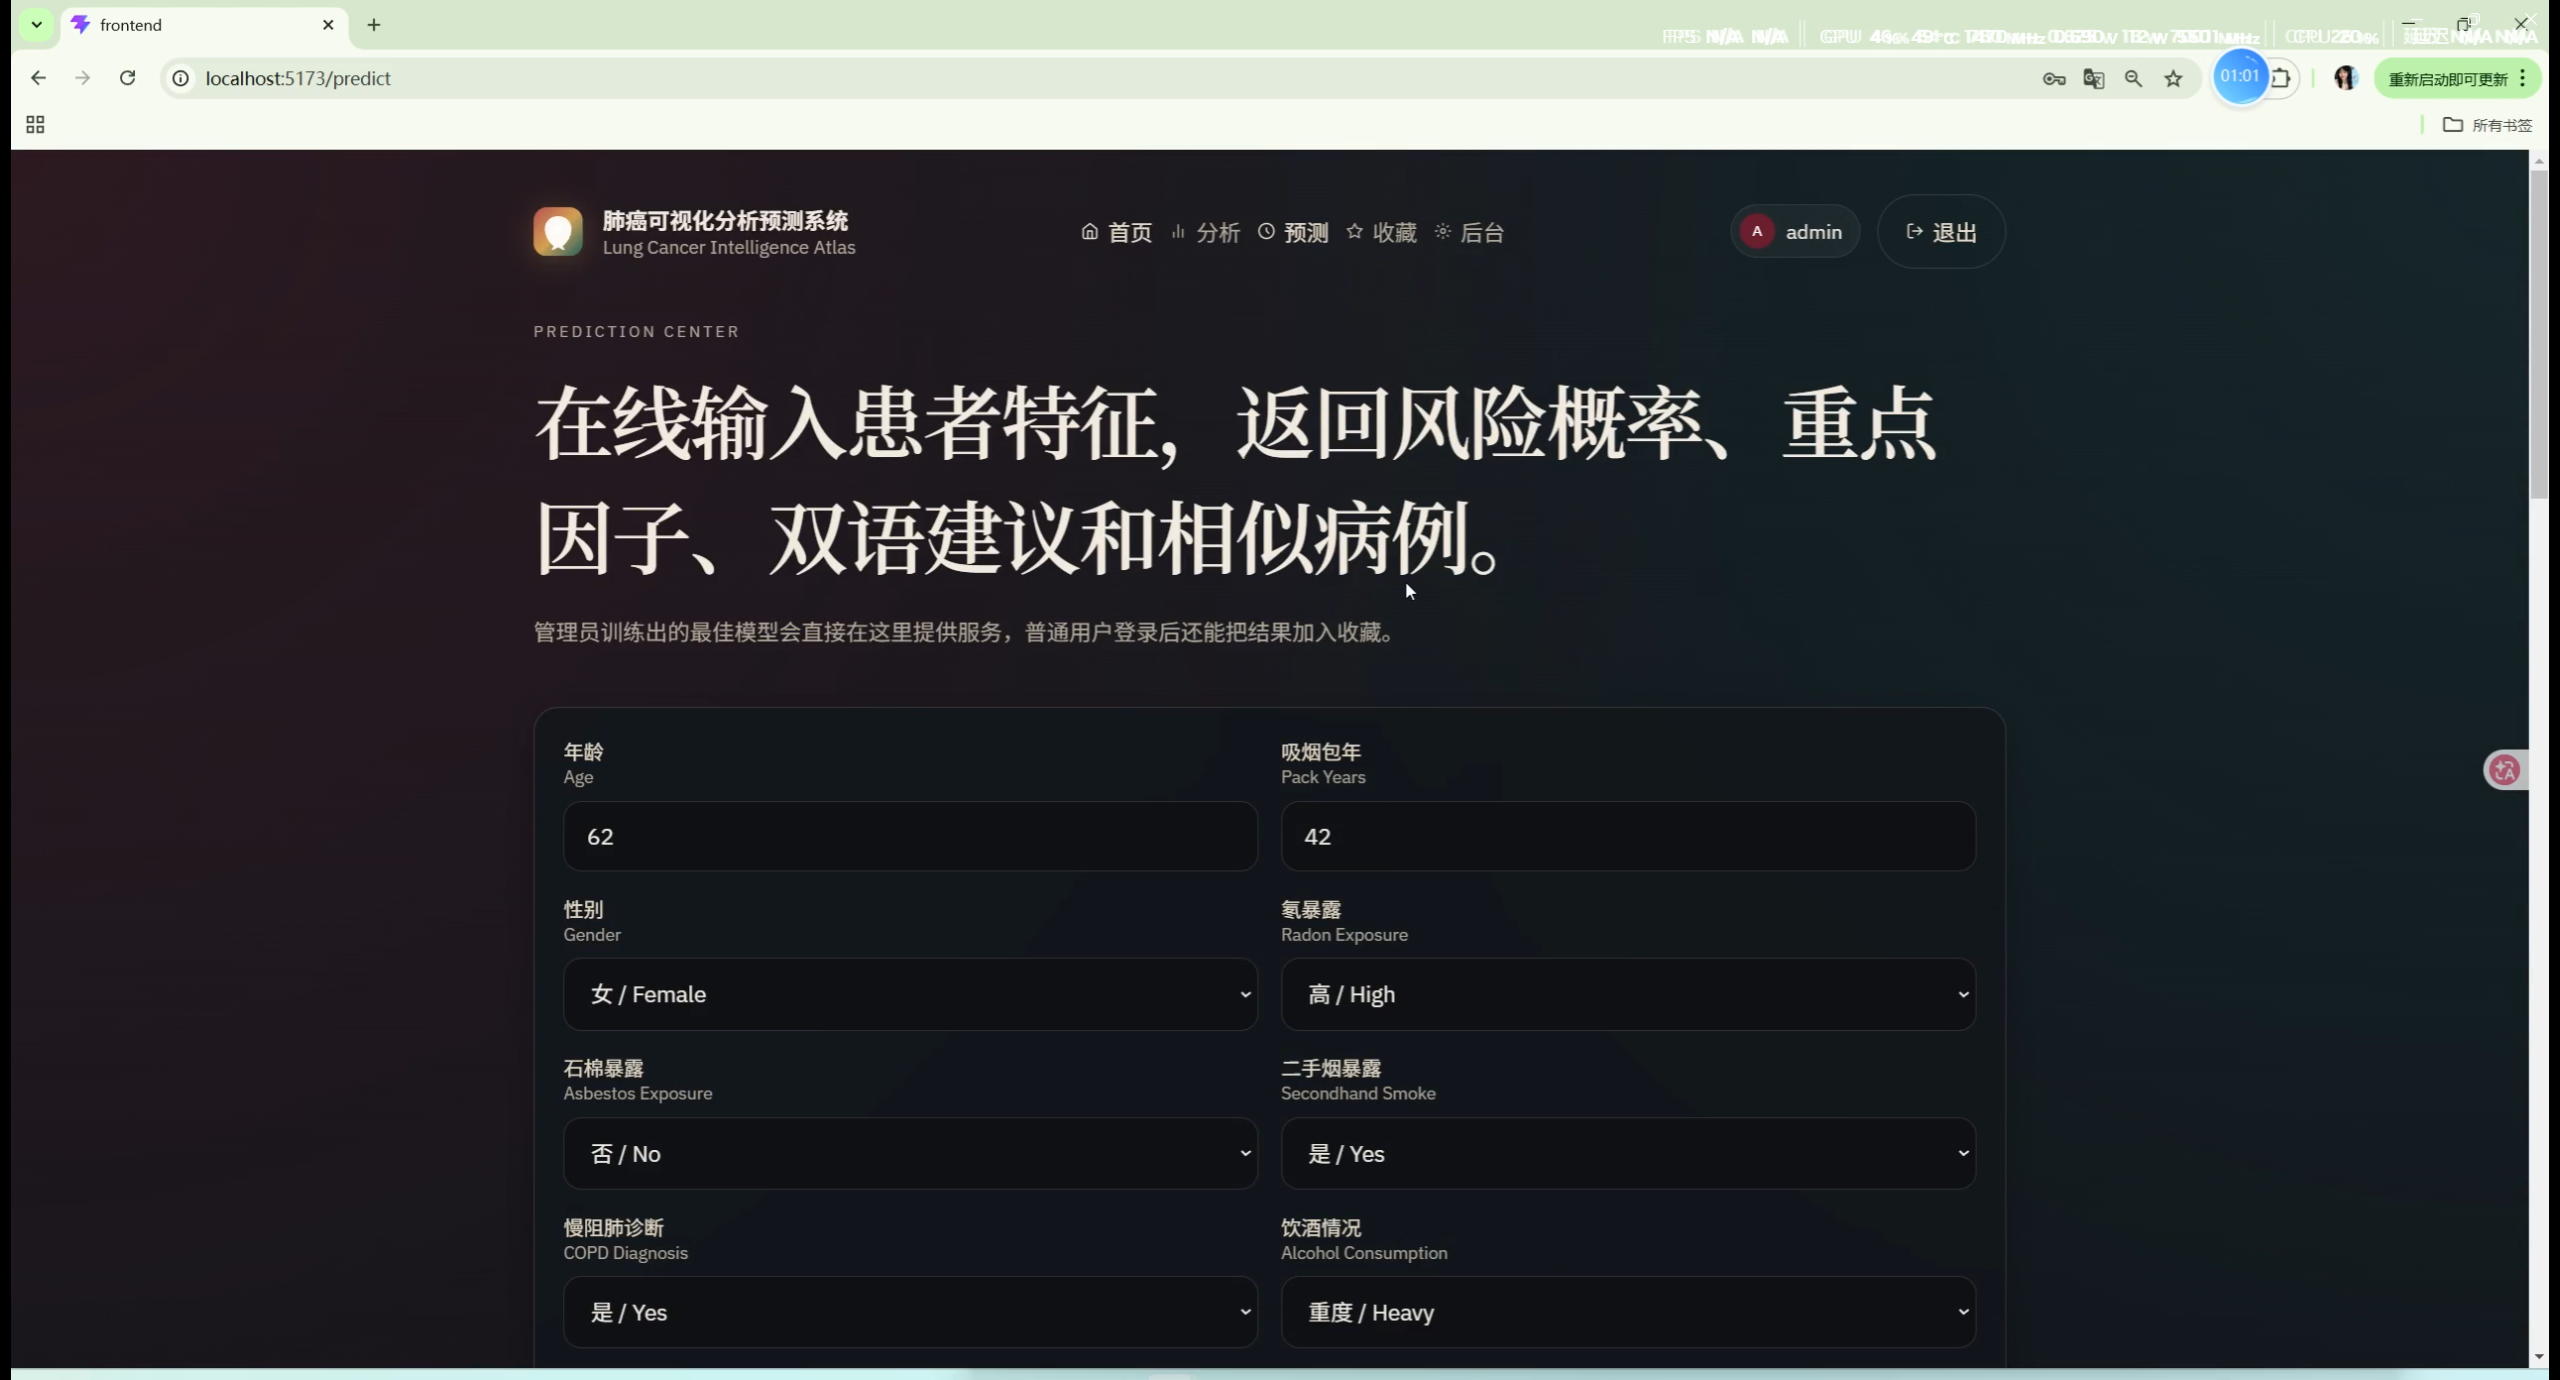This screenshot has height=1380, width=2560.
Task: Expand the Gender dropdown
Action: pos(909,994)
